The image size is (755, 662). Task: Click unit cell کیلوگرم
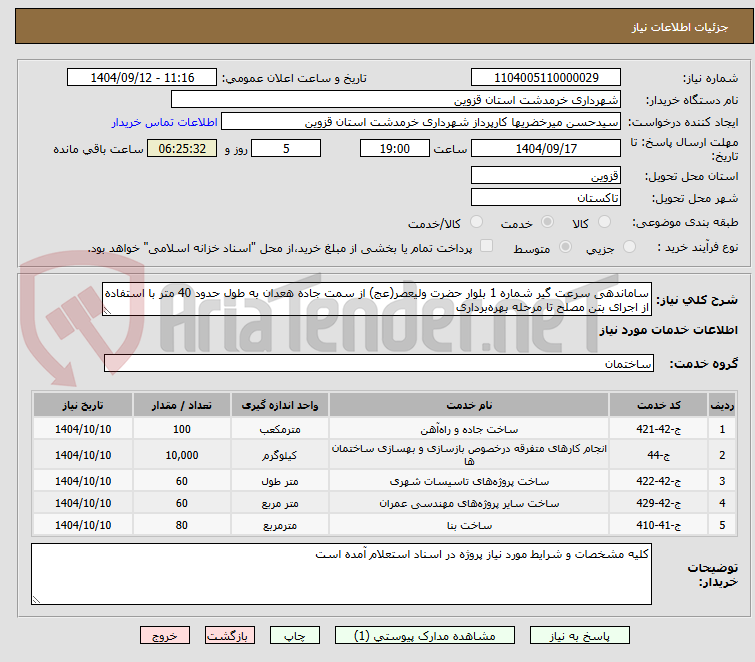tap(280, 455)
